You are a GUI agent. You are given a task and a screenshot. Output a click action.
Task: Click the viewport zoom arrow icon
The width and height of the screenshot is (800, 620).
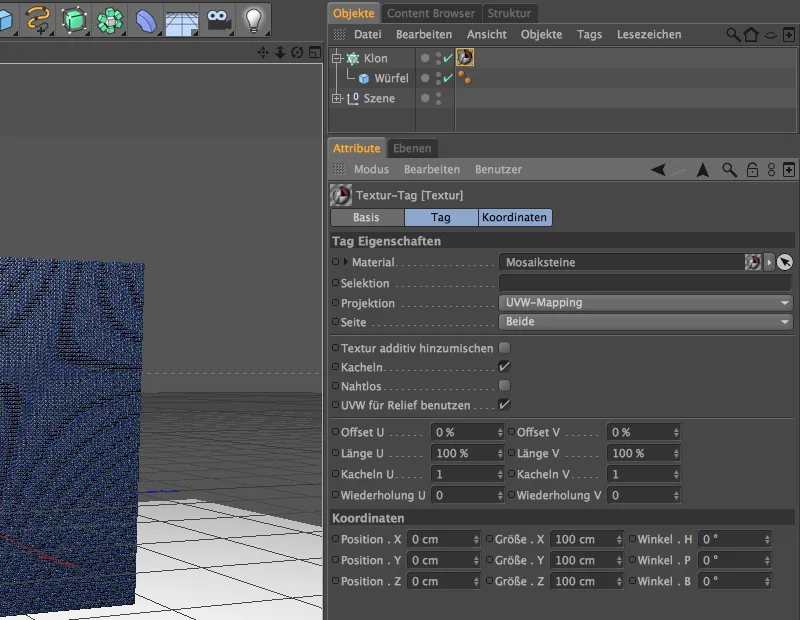pos(280,52)
